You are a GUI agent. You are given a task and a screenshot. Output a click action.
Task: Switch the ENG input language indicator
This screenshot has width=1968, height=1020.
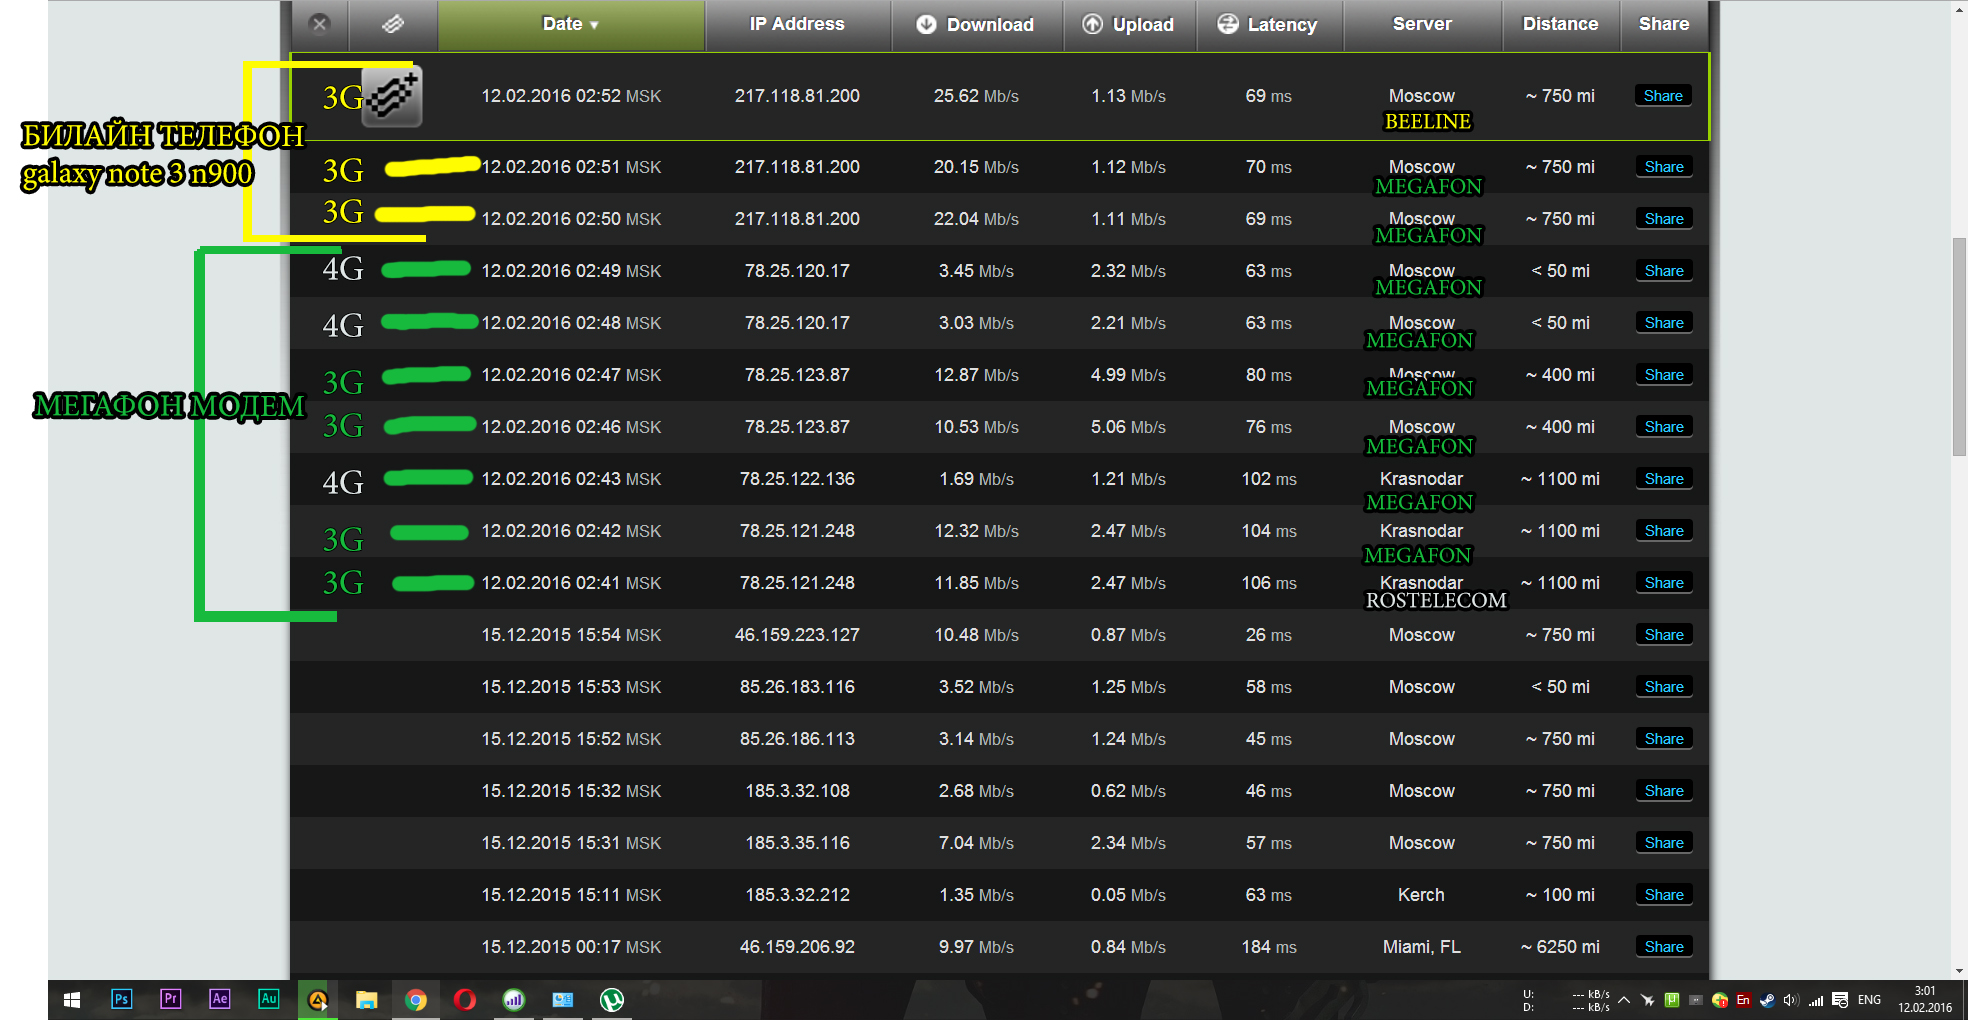click(1869, 1000)
